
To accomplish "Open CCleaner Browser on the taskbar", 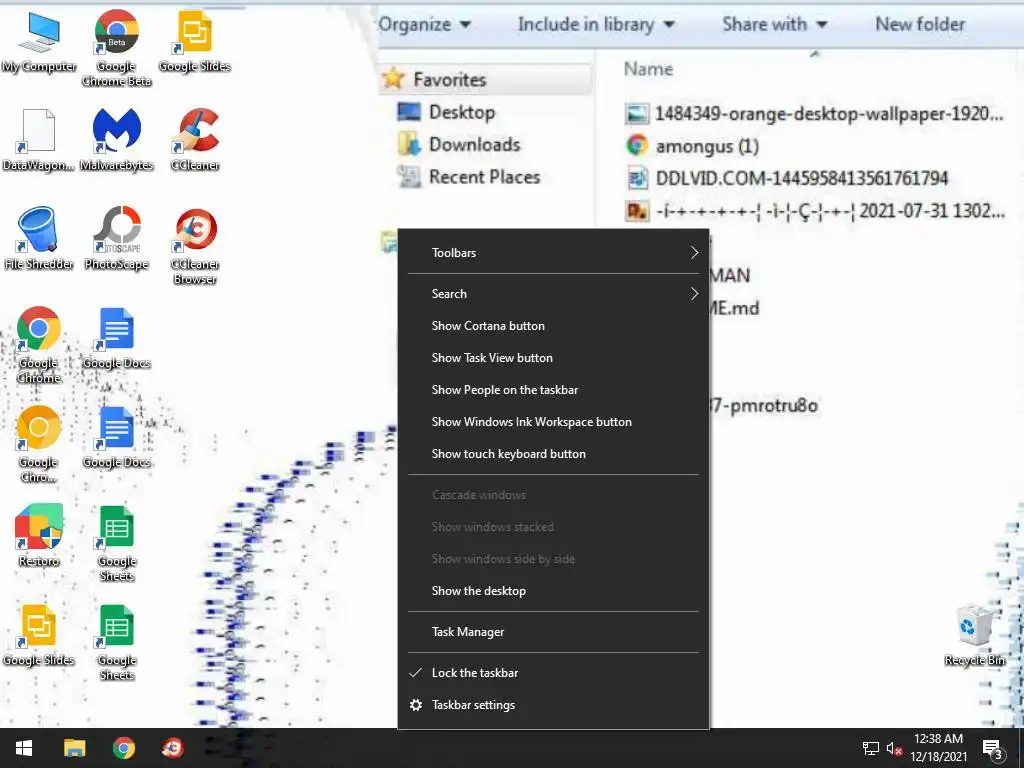I will [x=173, y=748].
